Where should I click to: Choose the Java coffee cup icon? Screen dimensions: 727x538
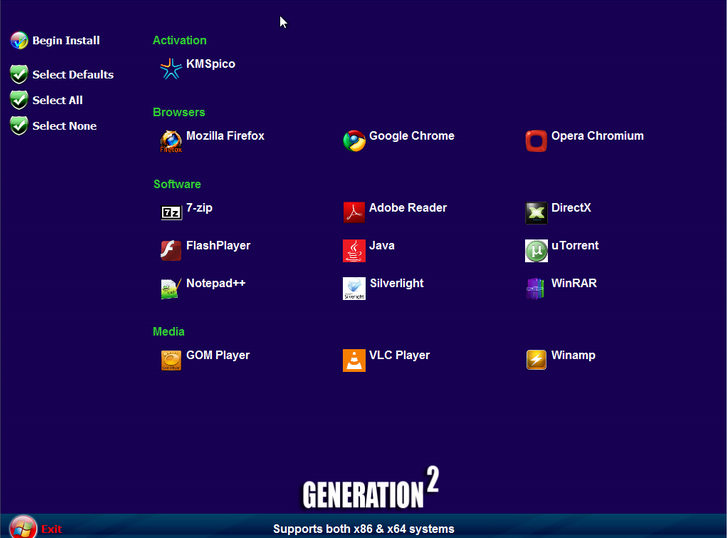click(354, 250)
